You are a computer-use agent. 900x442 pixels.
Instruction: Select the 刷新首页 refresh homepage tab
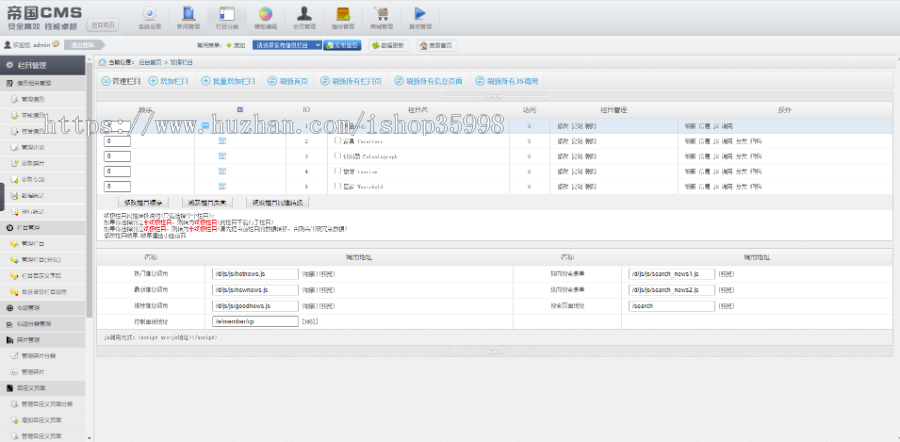tap(287, 80)
